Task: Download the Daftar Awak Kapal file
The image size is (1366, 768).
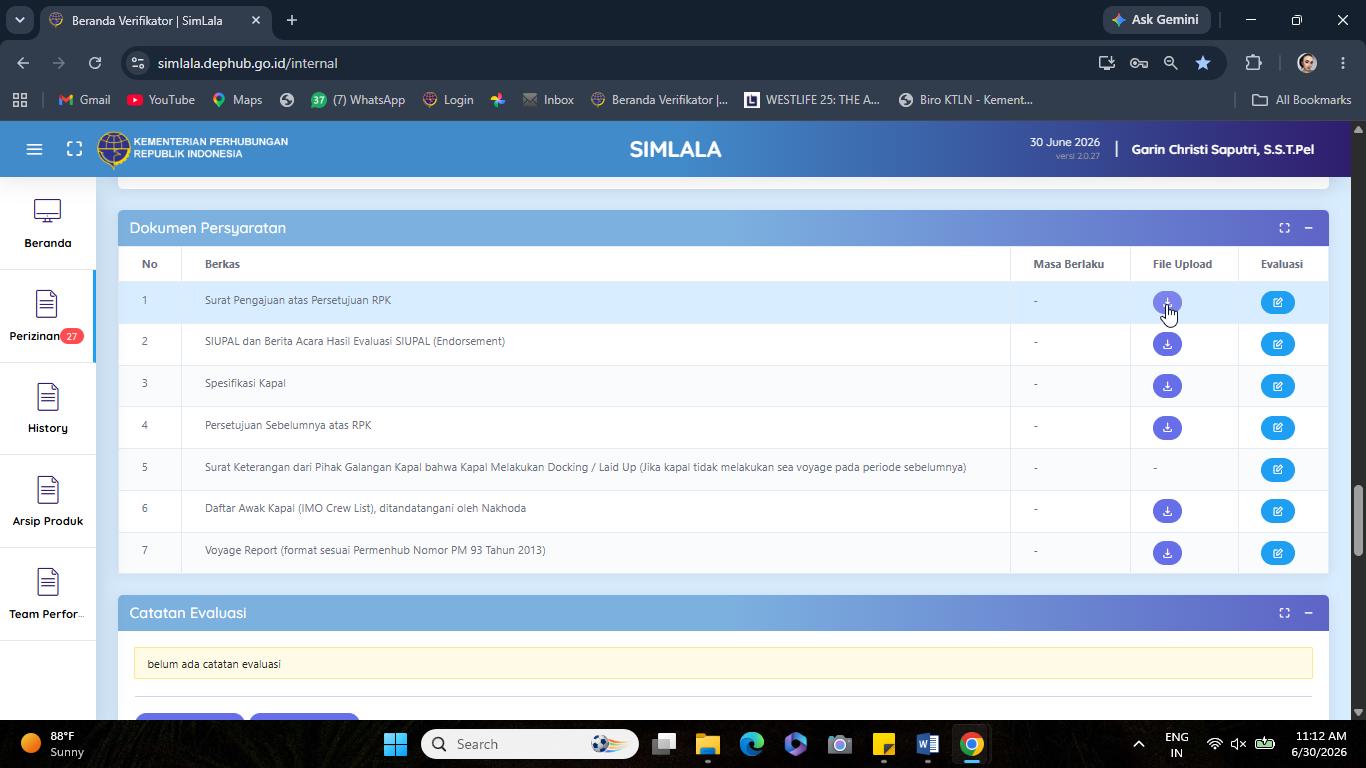Action: [x=1167, y=511]
